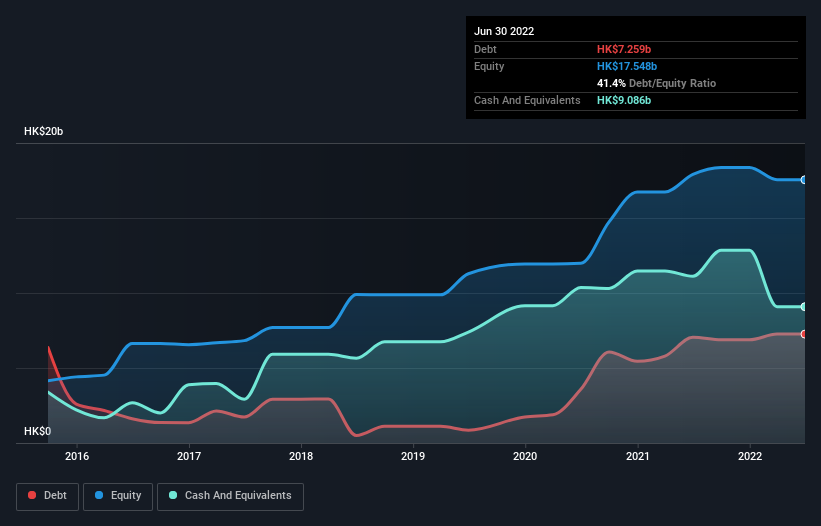Click the red Debt endpoint marker
Image resolution: width=821 pixels, height=526 pixels.
pos(804,334)
